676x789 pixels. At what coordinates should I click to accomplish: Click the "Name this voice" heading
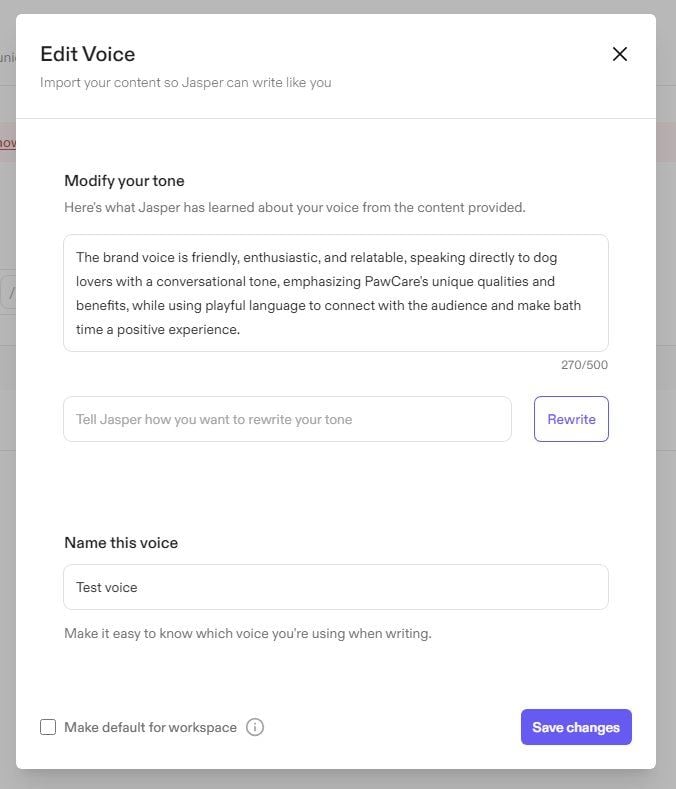pyautogui.click(x=121, y=543)
